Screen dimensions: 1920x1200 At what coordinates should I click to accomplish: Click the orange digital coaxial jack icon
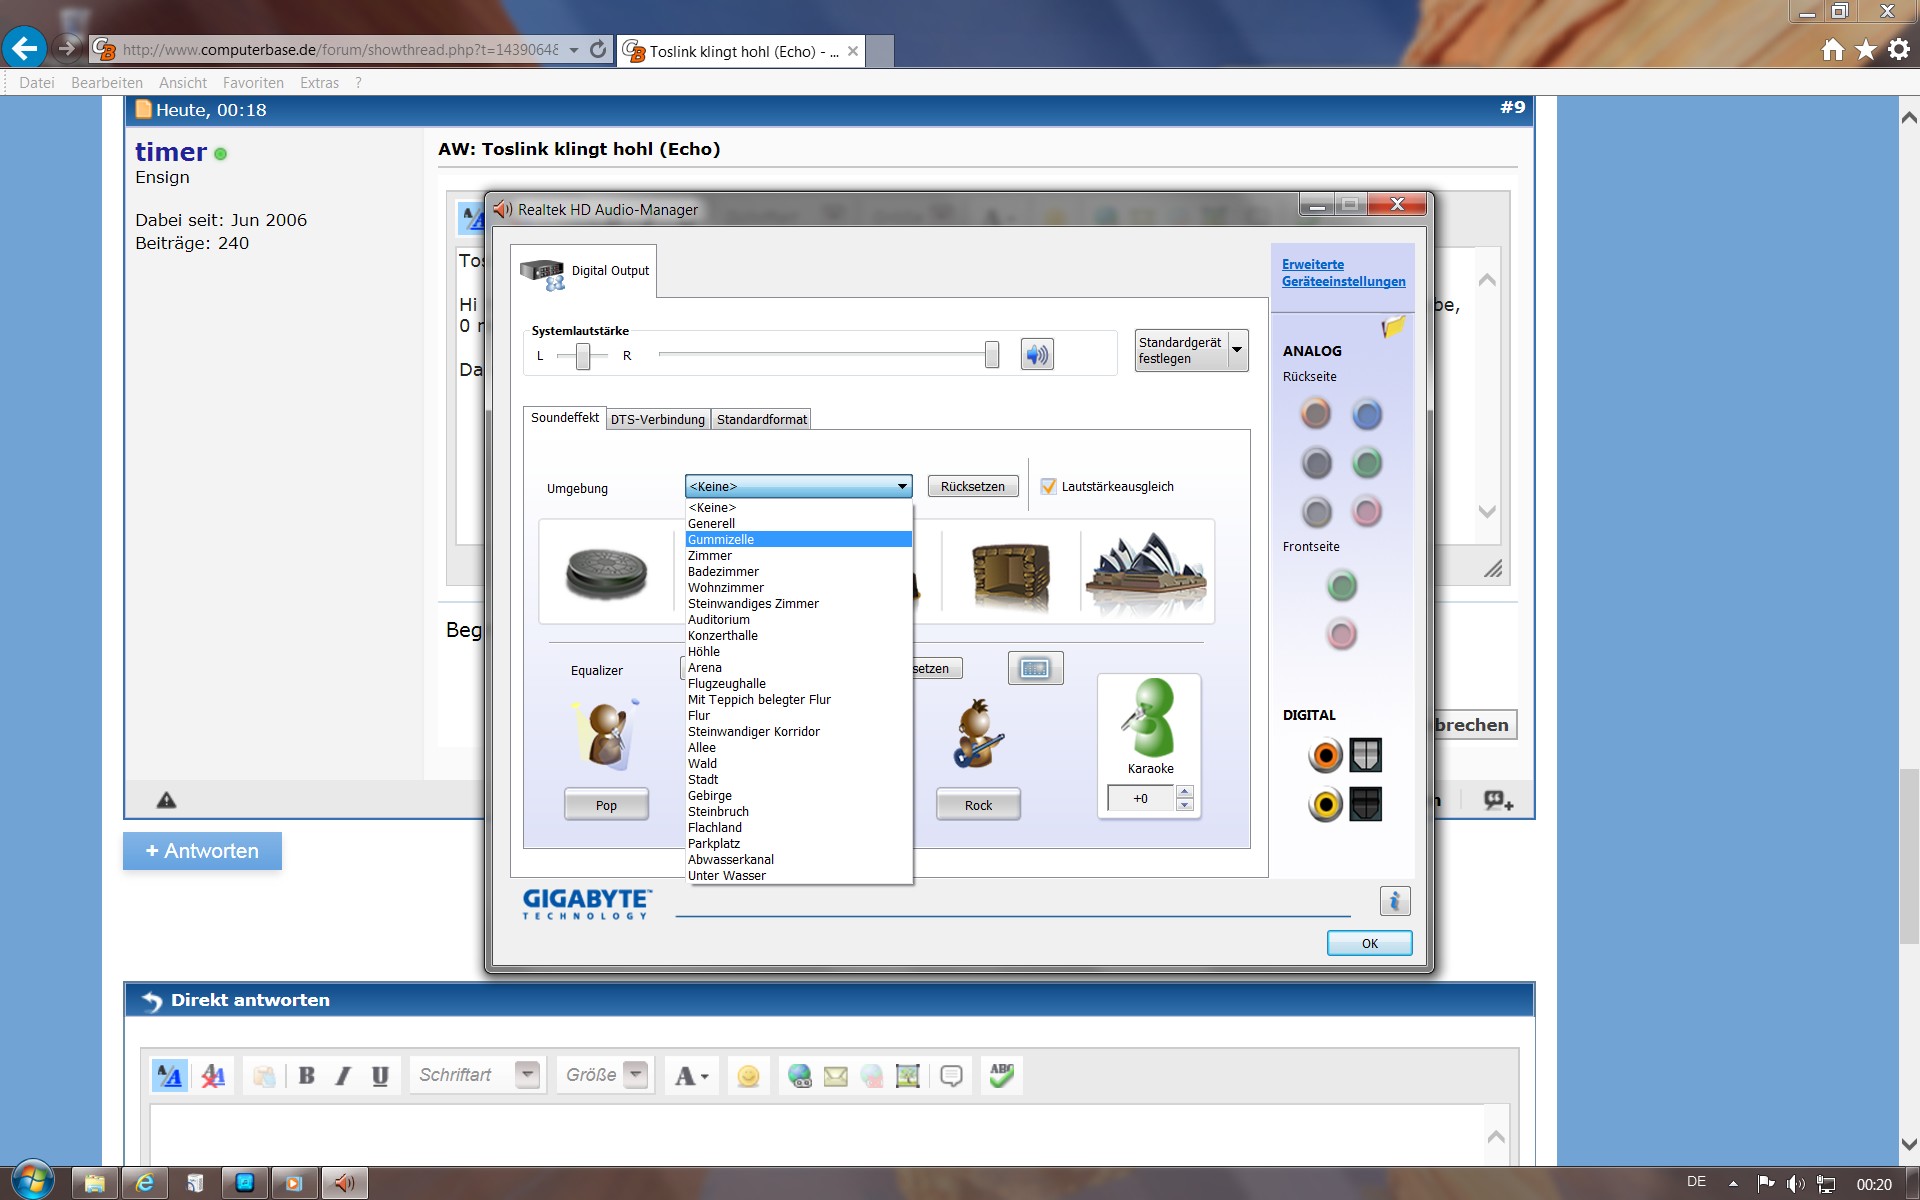point(1326,756)
